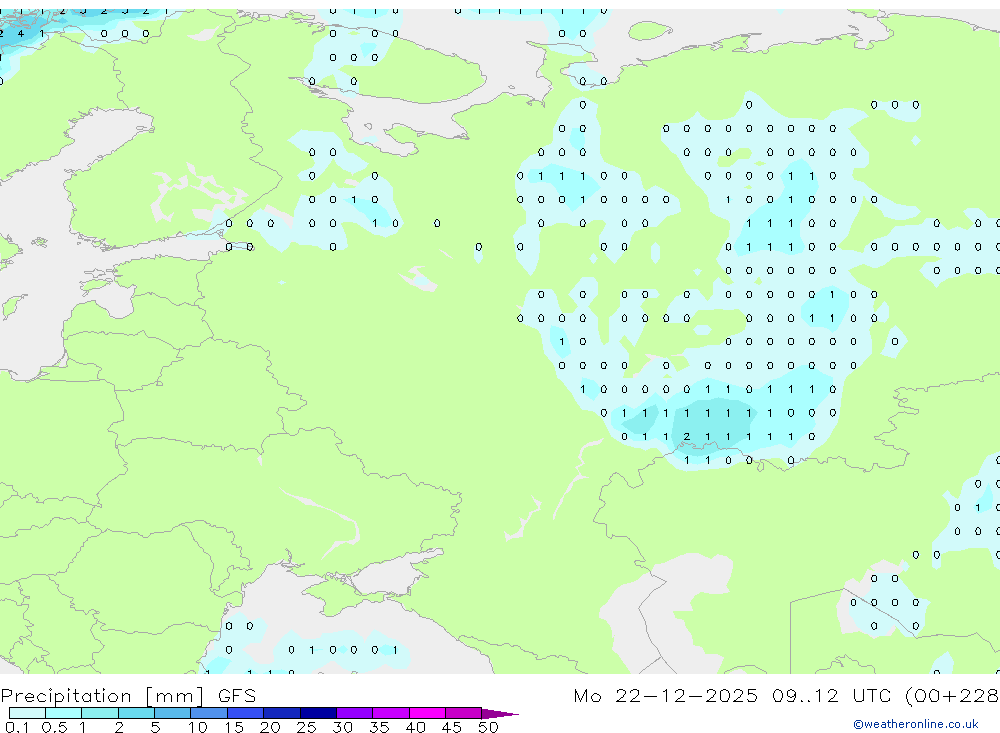Click the '15' legend scale label

pos(234,727)
